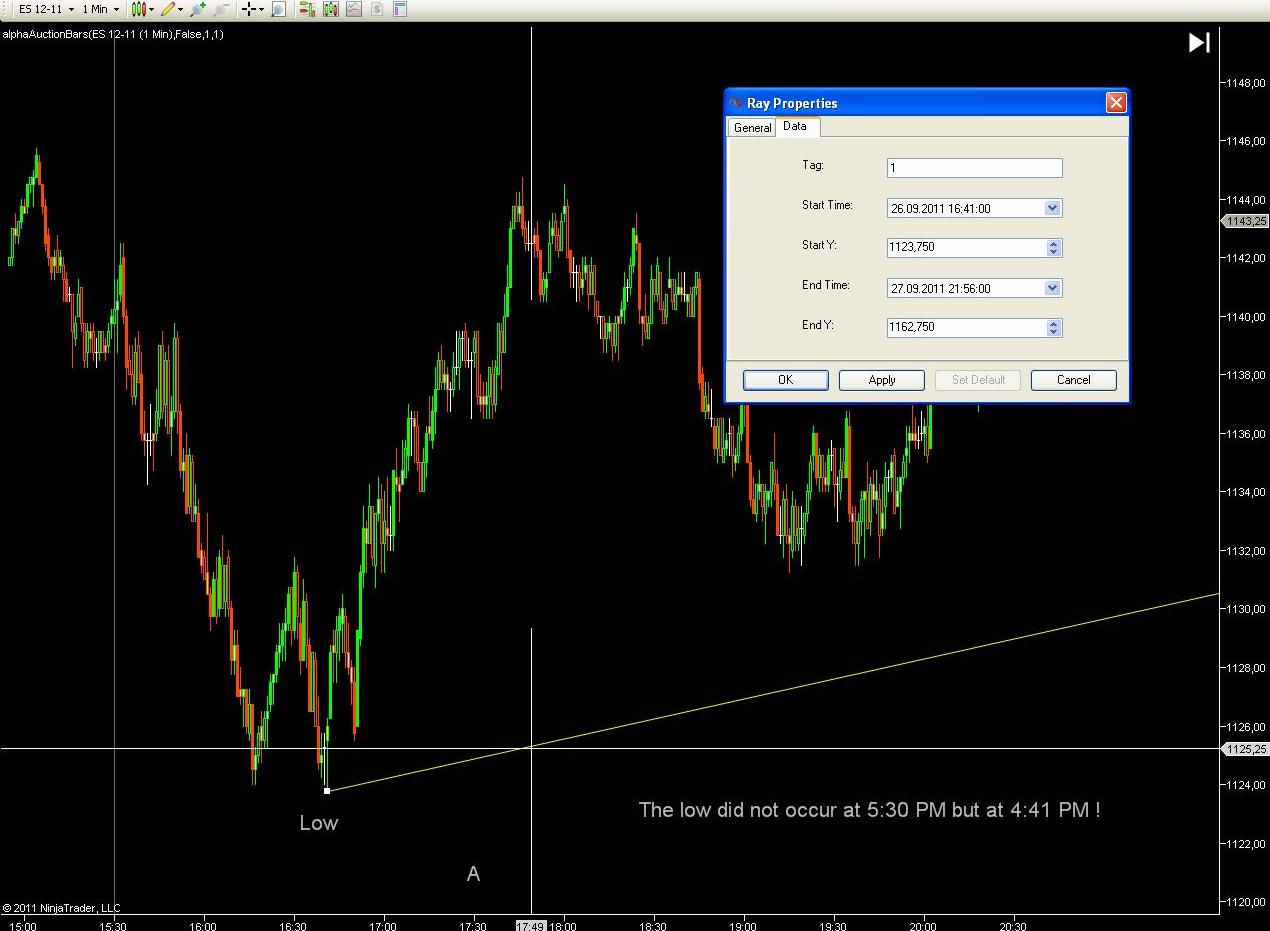The height and width of the screenshot is (931, 1270).
Task: Jump to latest bar arrow icon
Action: (x=1199, y=42)
